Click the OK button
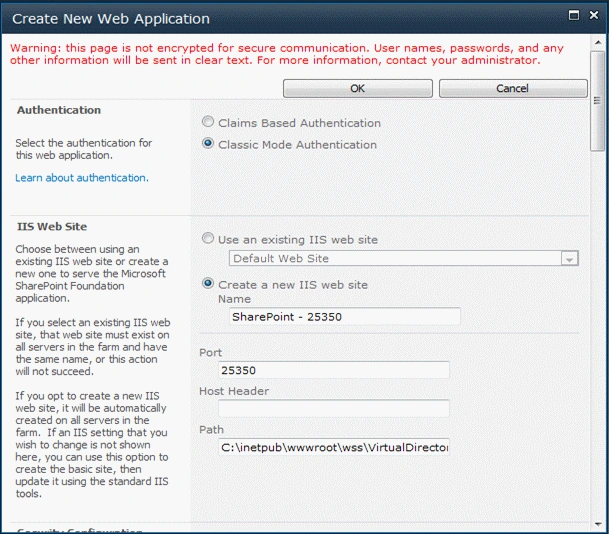Viewport: 609px width, 534px height. tap(357, 89)
